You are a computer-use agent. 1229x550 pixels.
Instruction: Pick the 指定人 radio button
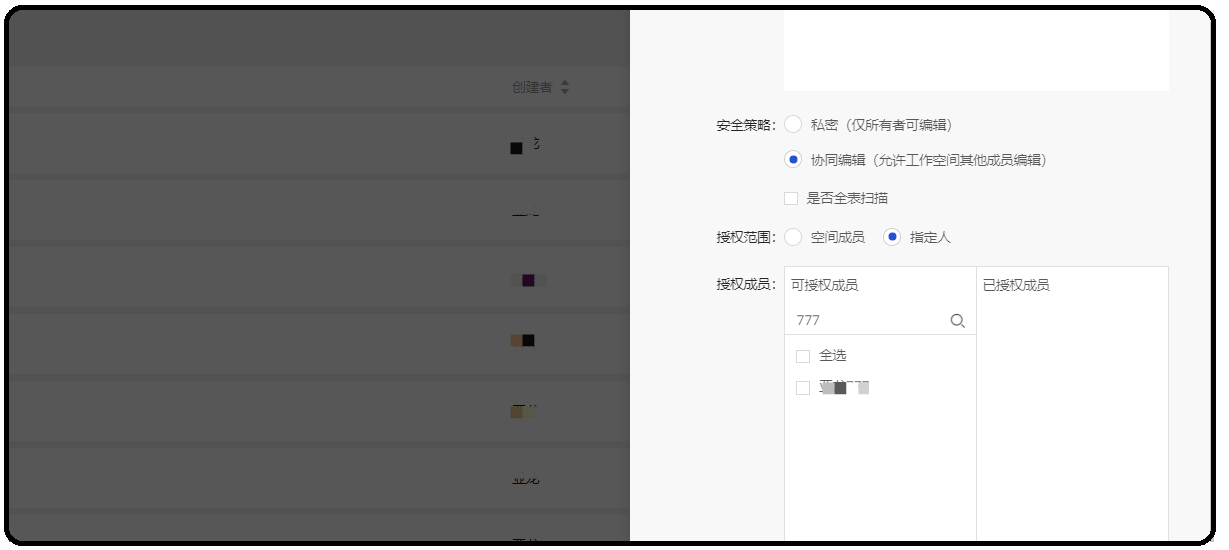pos(892,238)
